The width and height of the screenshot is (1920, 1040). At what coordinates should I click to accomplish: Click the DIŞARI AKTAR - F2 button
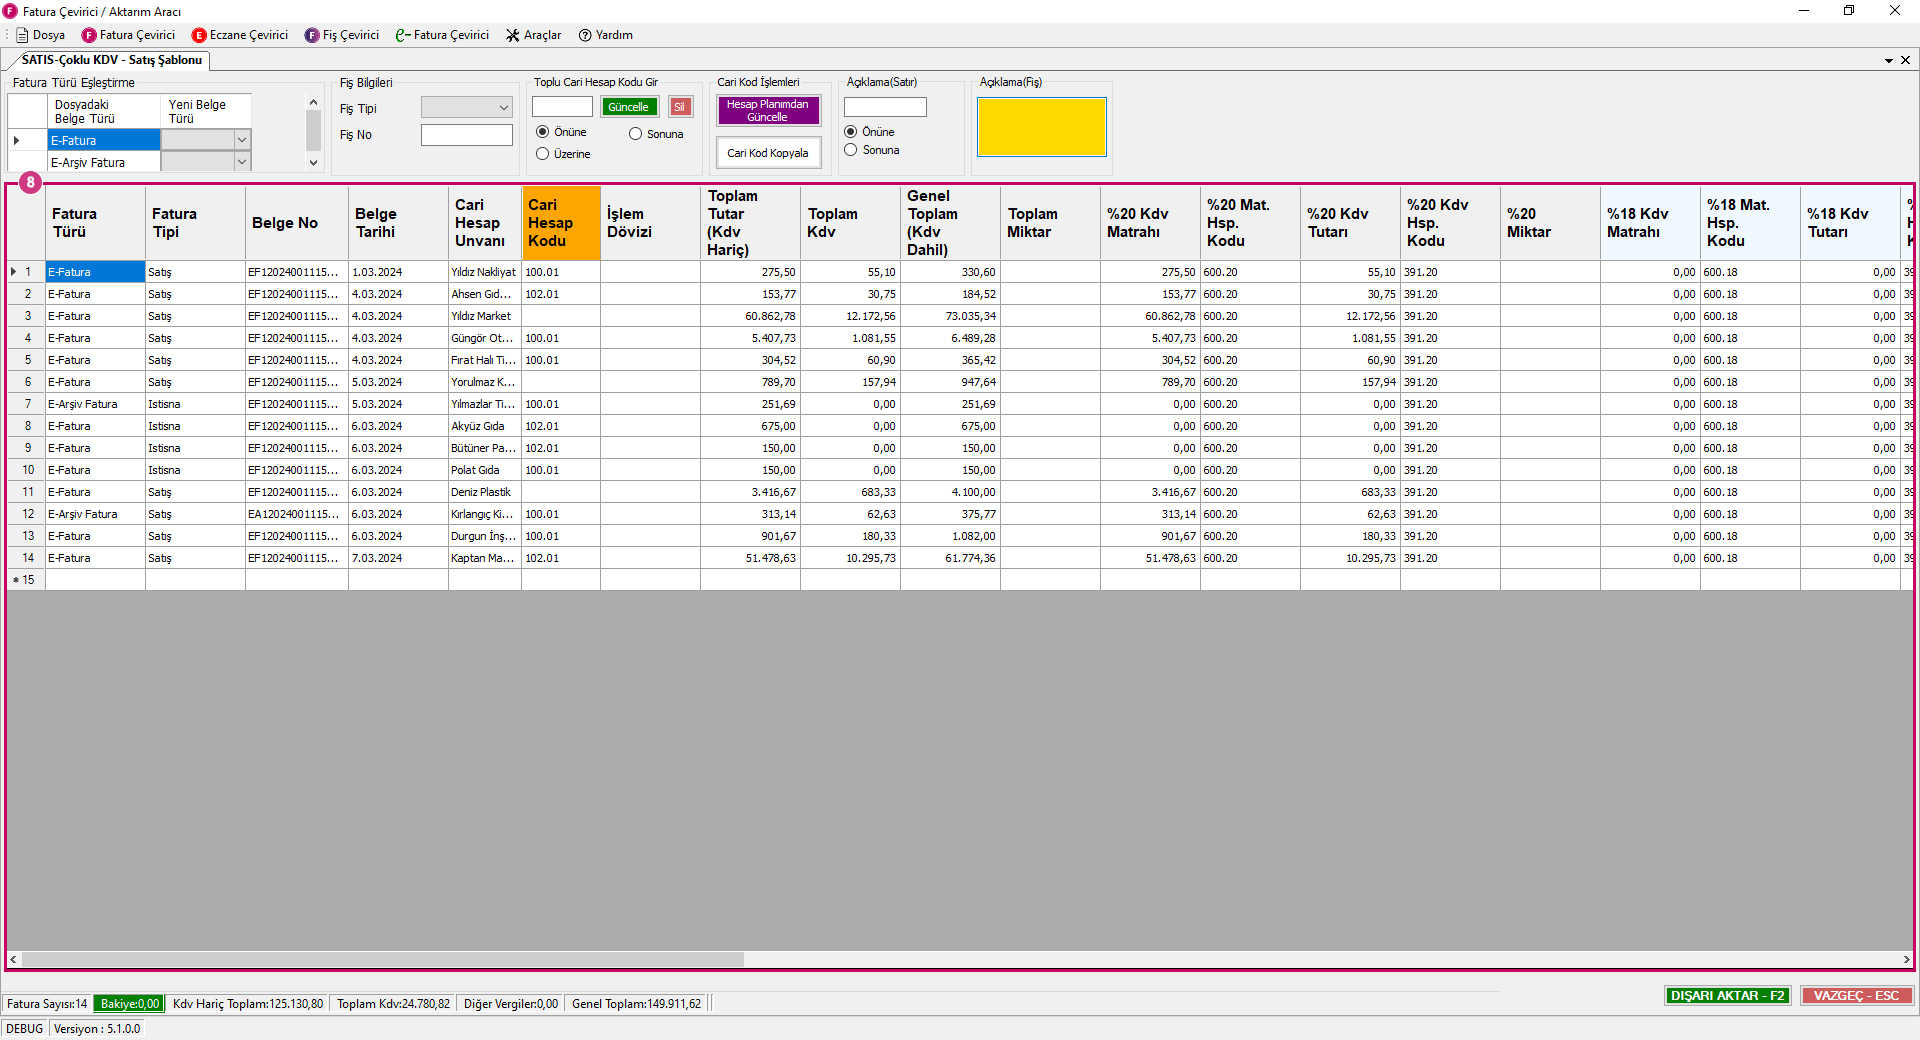click(1727, 996)
